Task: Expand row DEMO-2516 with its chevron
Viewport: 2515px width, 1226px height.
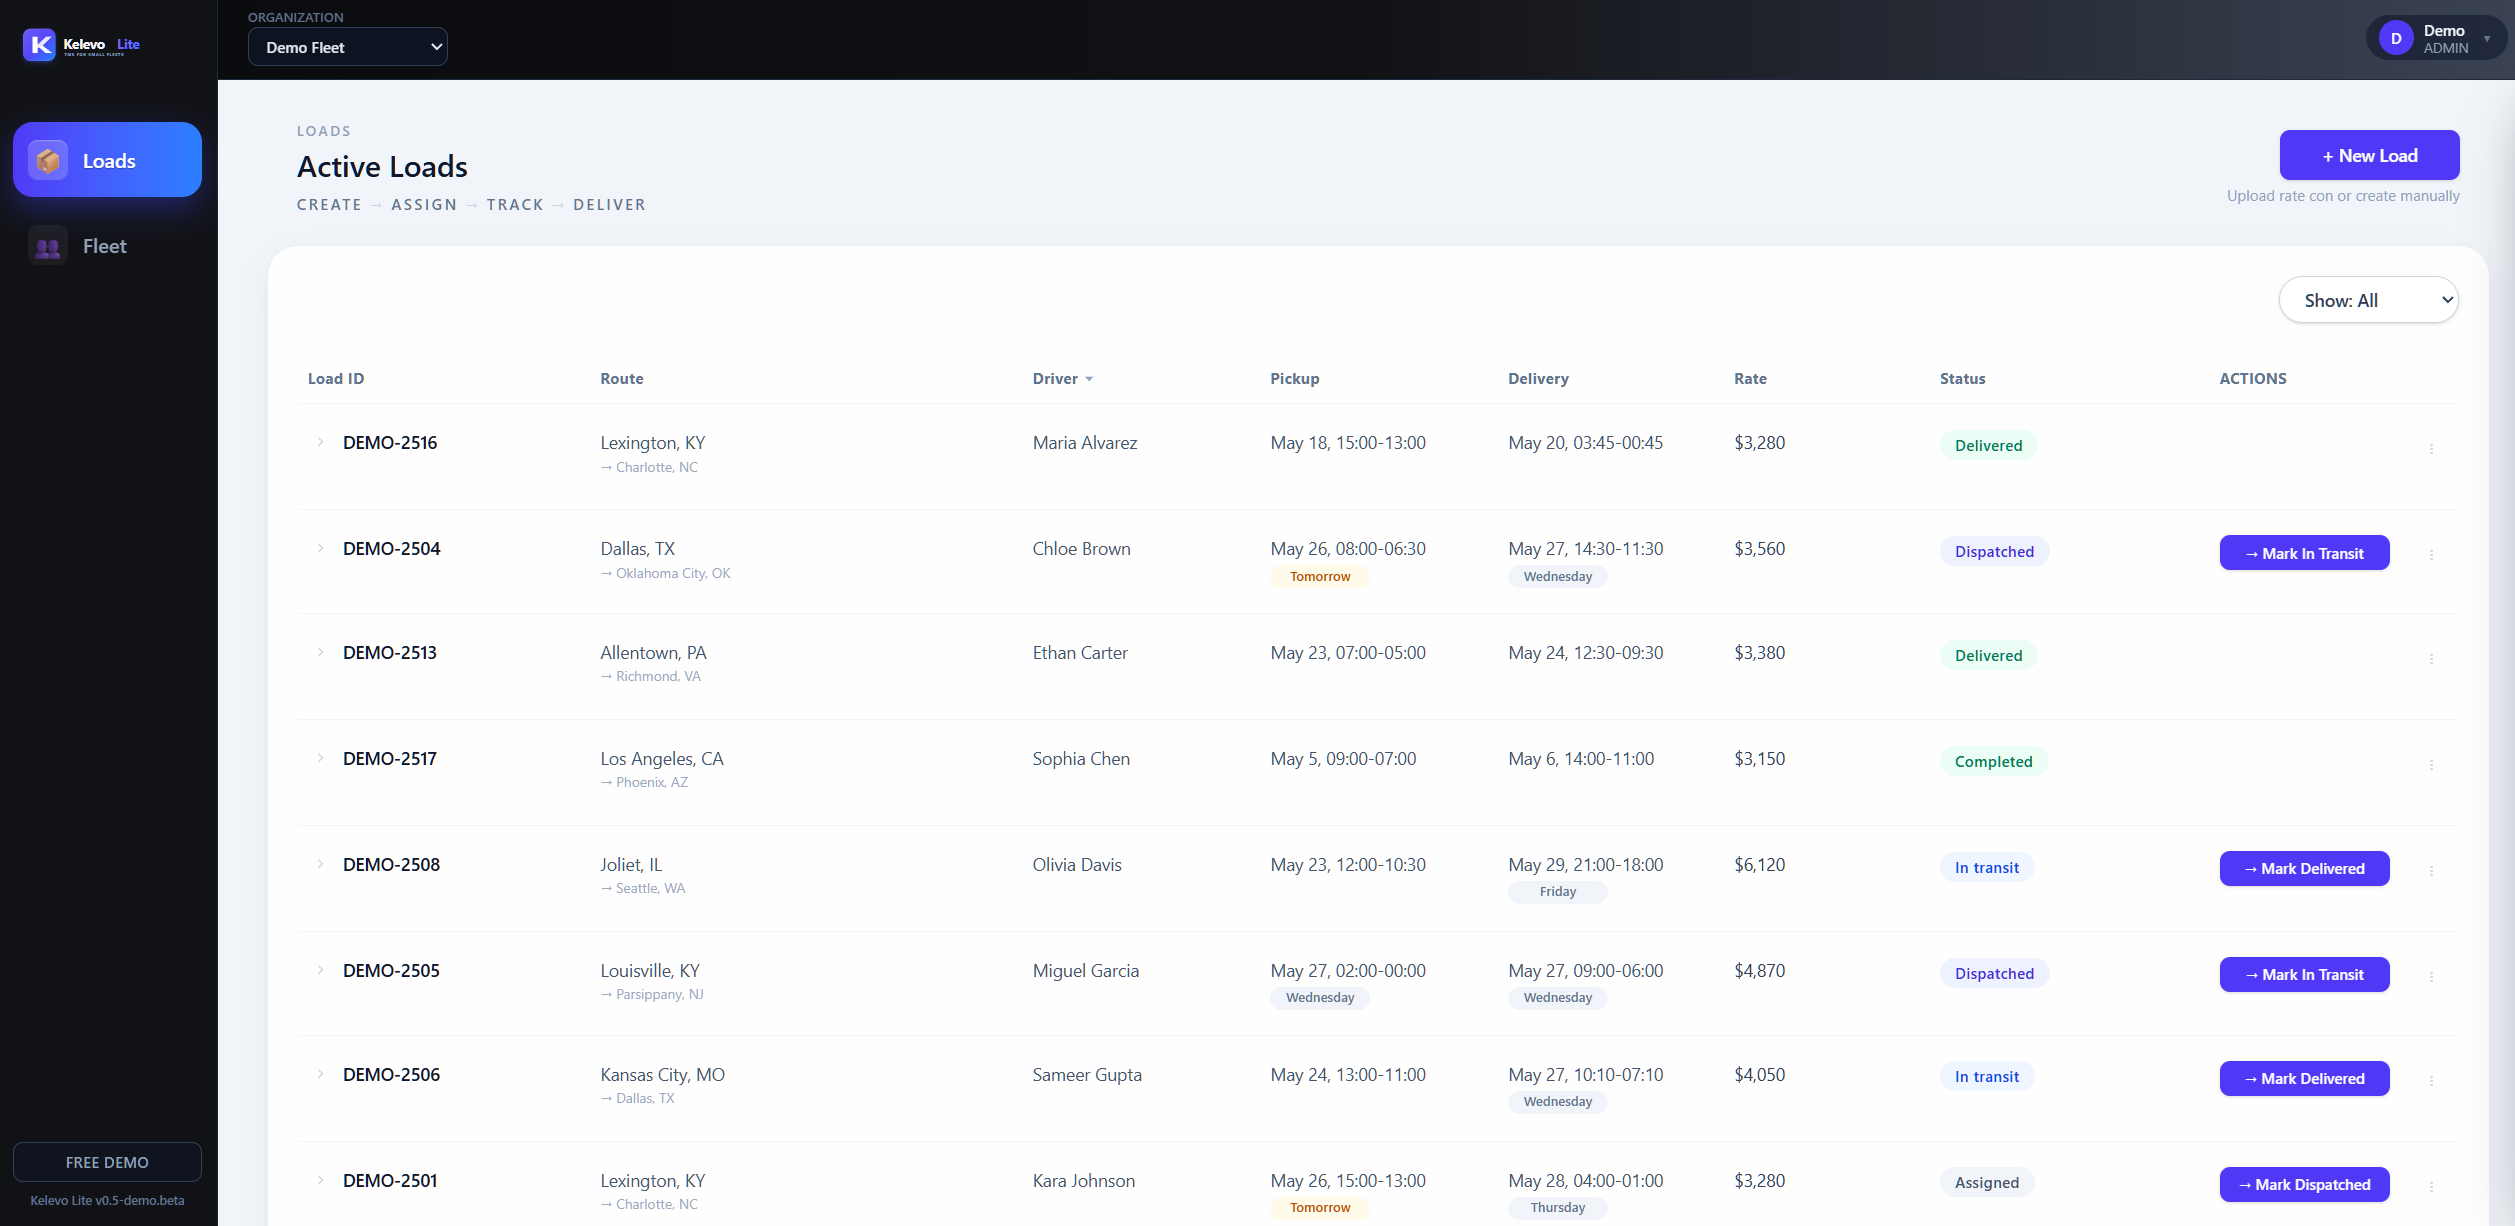Action: (320, 442)
